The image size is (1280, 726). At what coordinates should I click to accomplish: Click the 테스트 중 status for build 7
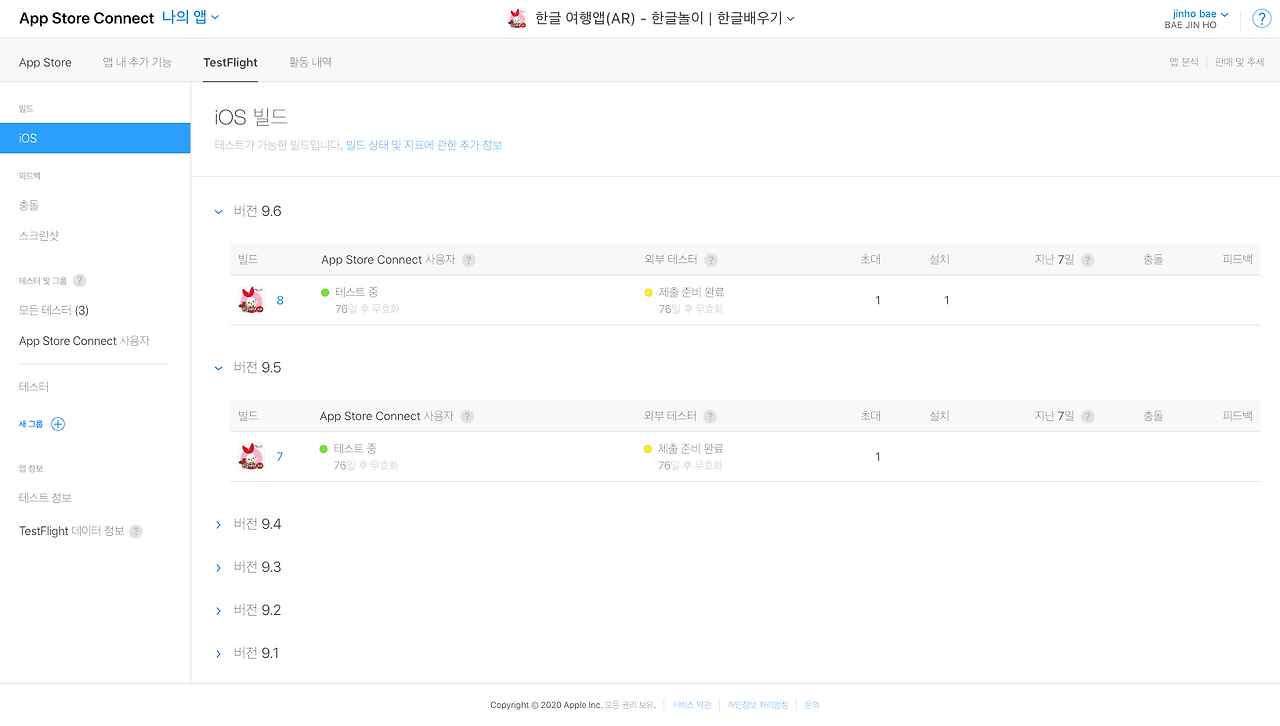tap(355, 449)
